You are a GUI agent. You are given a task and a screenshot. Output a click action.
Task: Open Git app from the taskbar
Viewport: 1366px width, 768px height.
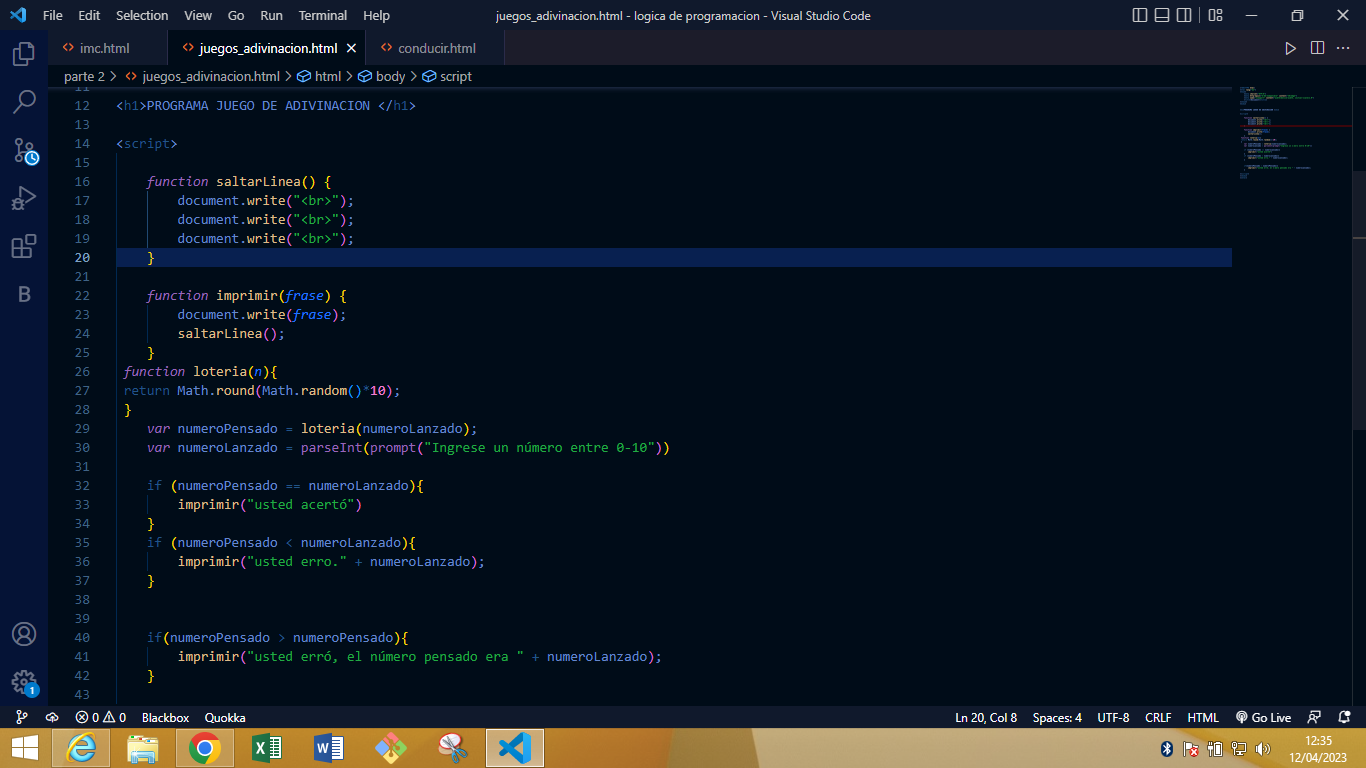click(391, 748)
